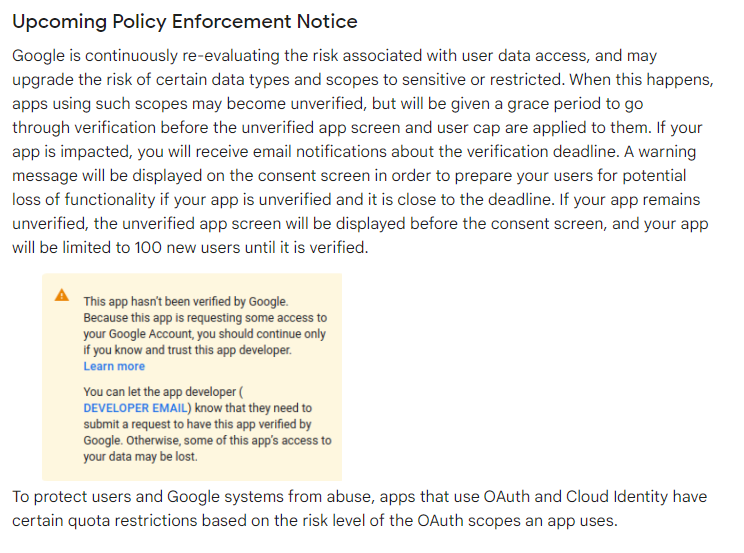Click the text "your data may be lost"
The width and height of the screenshot is (744, 553).
click(x=140, y=457)
